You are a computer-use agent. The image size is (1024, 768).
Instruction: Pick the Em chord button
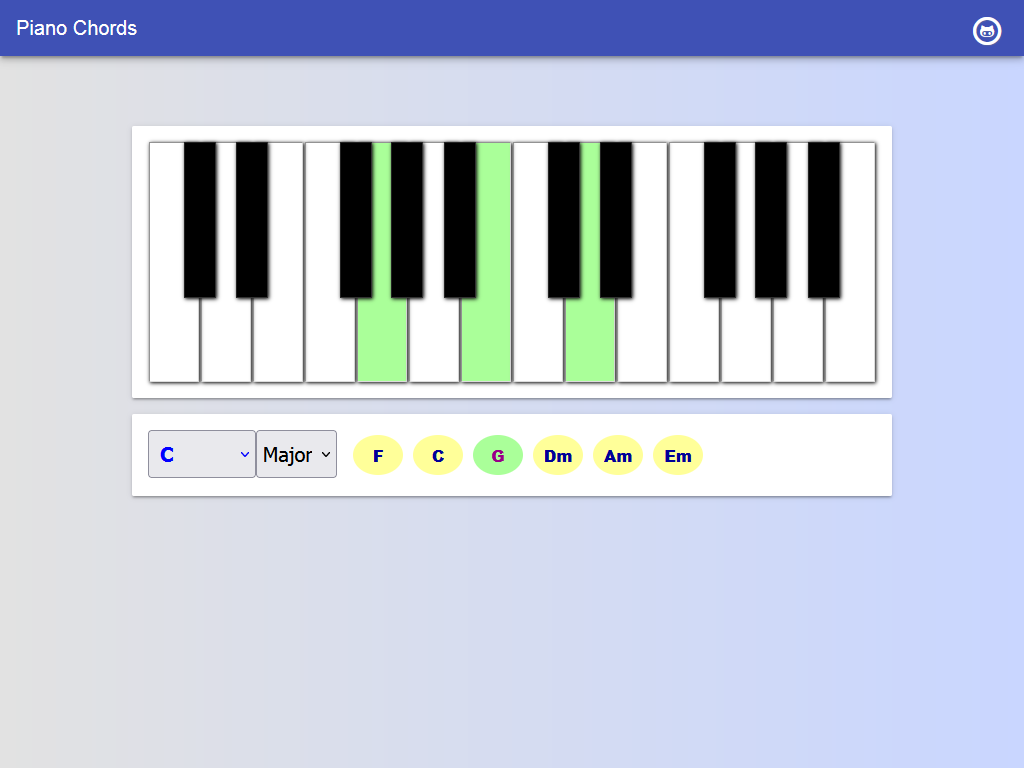(x=678, y=455)
